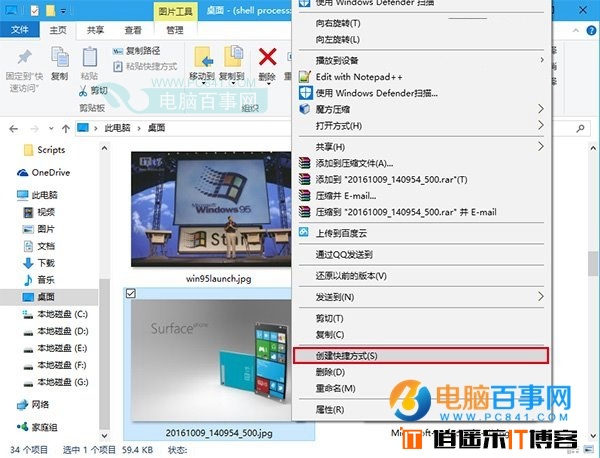The width and height of the screenshot is (600, 458).
Task: Open Local Disk (E:) in sidebar
Action: tap(55, 348)
